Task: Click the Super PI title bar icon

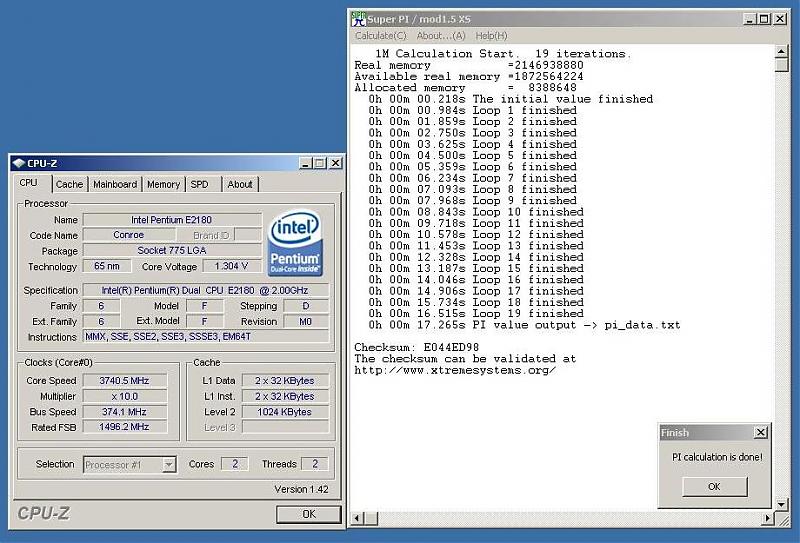Action: (x=359, y=19)
